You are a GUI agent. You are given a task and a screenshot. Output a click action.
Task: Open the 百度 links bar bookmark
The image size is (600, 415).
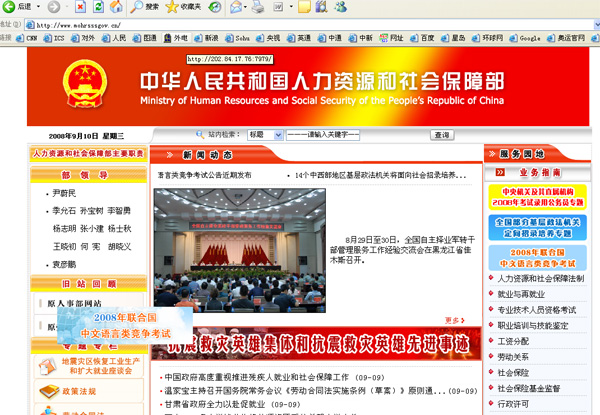pos(422,38)
